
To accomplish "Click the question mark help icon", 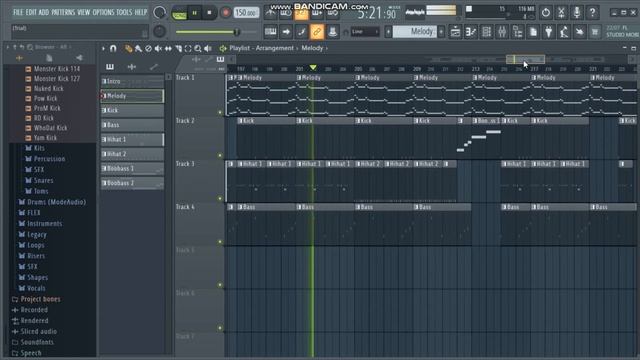I will [592, 13].
